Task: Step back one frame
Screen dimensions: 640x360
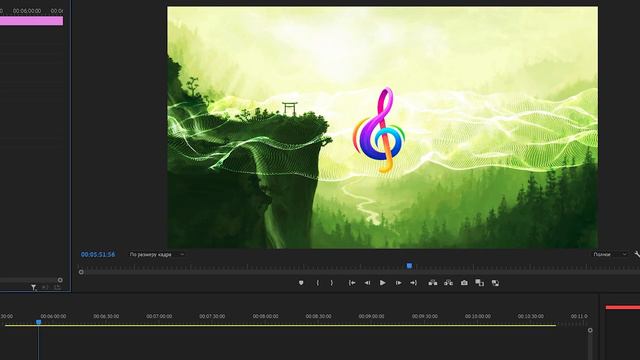Action: point(367,283)
